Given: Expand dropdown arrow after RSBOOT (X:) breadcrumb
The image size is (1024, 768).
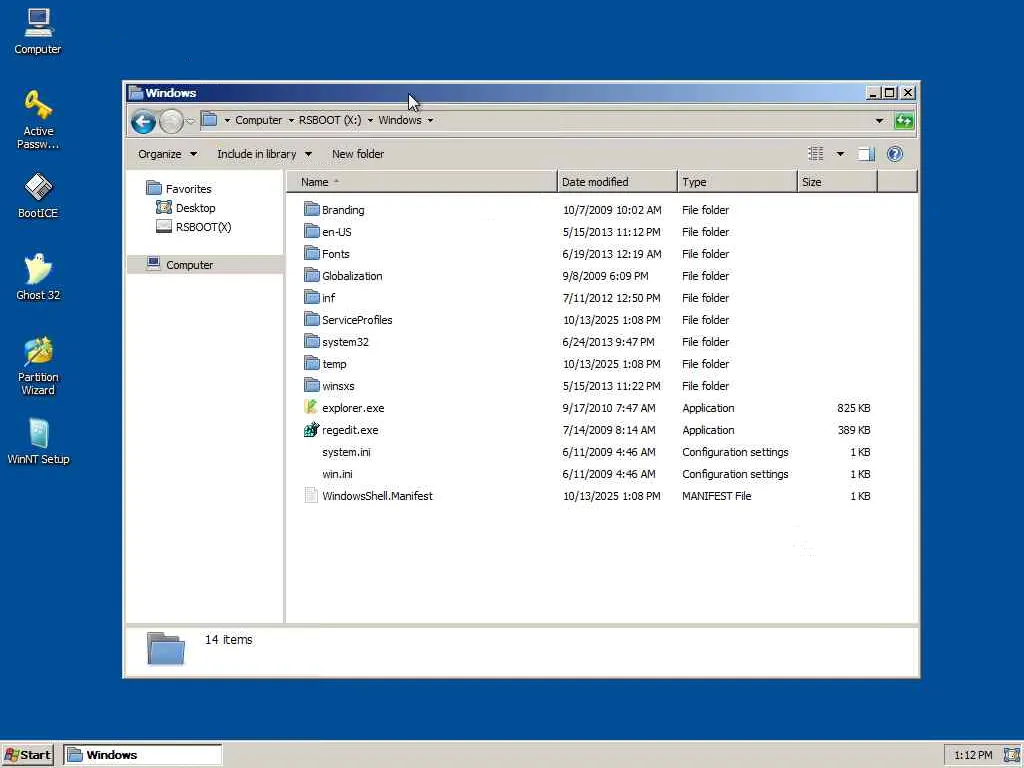Looking at the screenshot, I should click(x=370, y=120).
